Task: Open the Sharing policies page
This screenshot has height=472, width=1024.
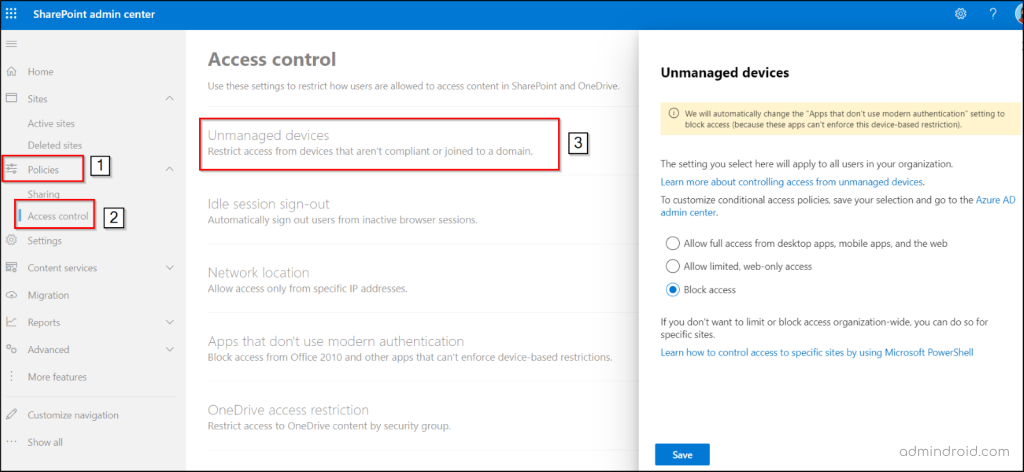Action: click(x=44, y=194)
